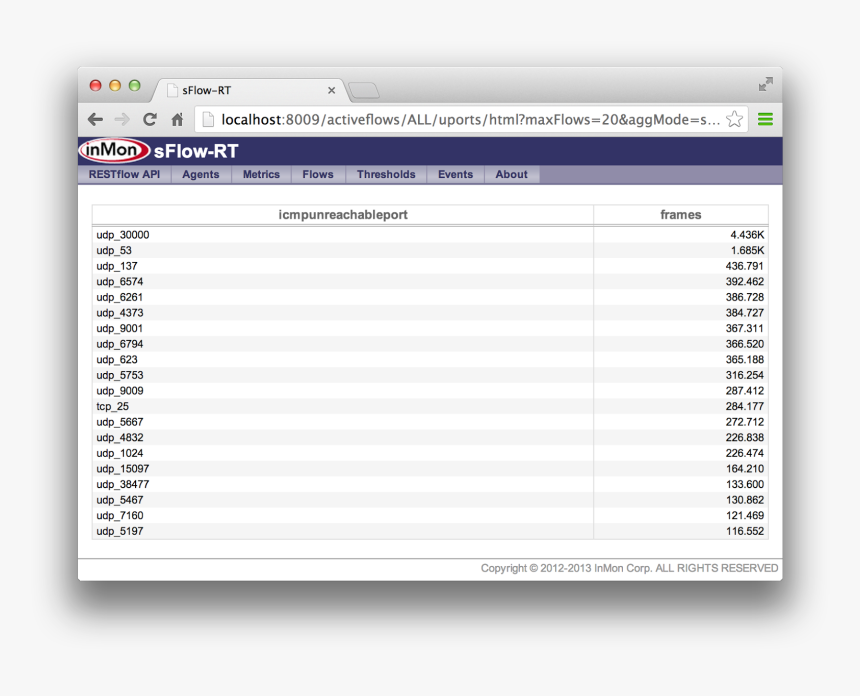Screen dimensions: 860x696
Task: Bookmark the page with the star icon
Action: pyautogui.click(x=734, y=118)
